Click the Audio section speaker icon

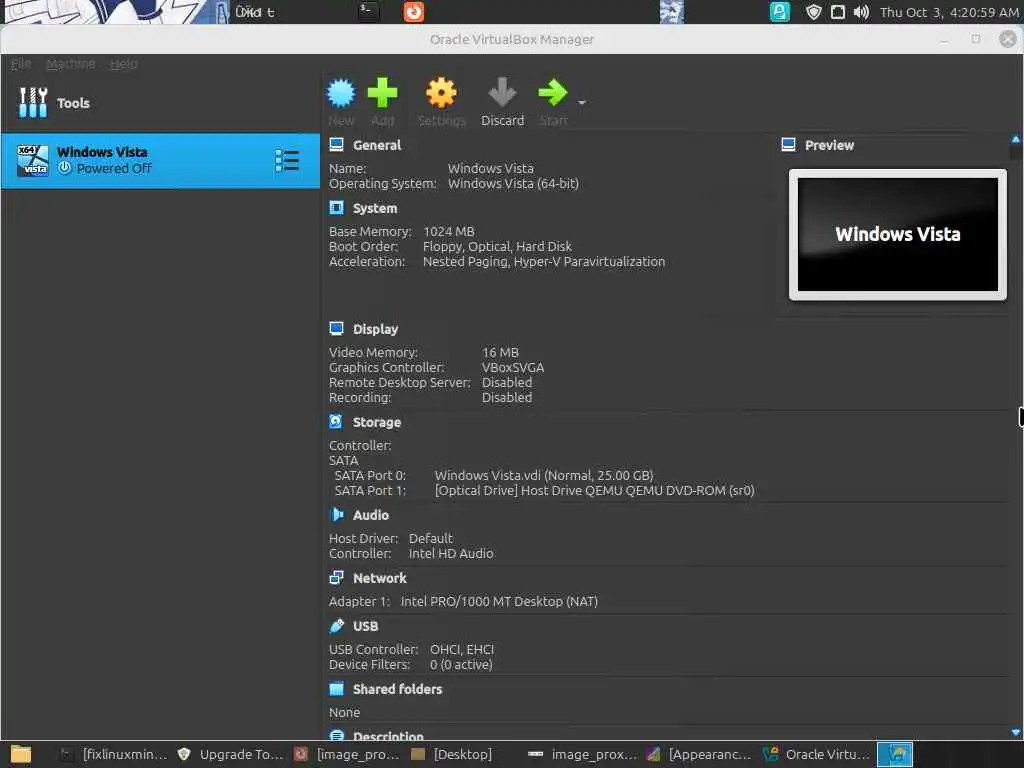[x=336, y=515]
